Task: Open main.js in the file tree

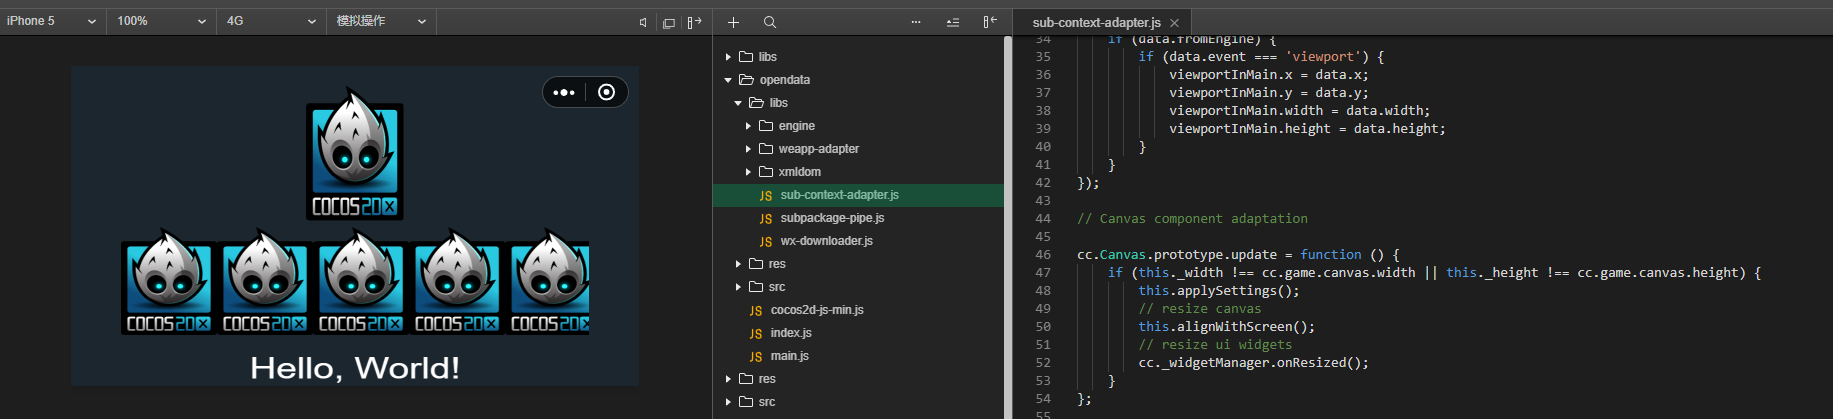Action: [x=789, y=356]
